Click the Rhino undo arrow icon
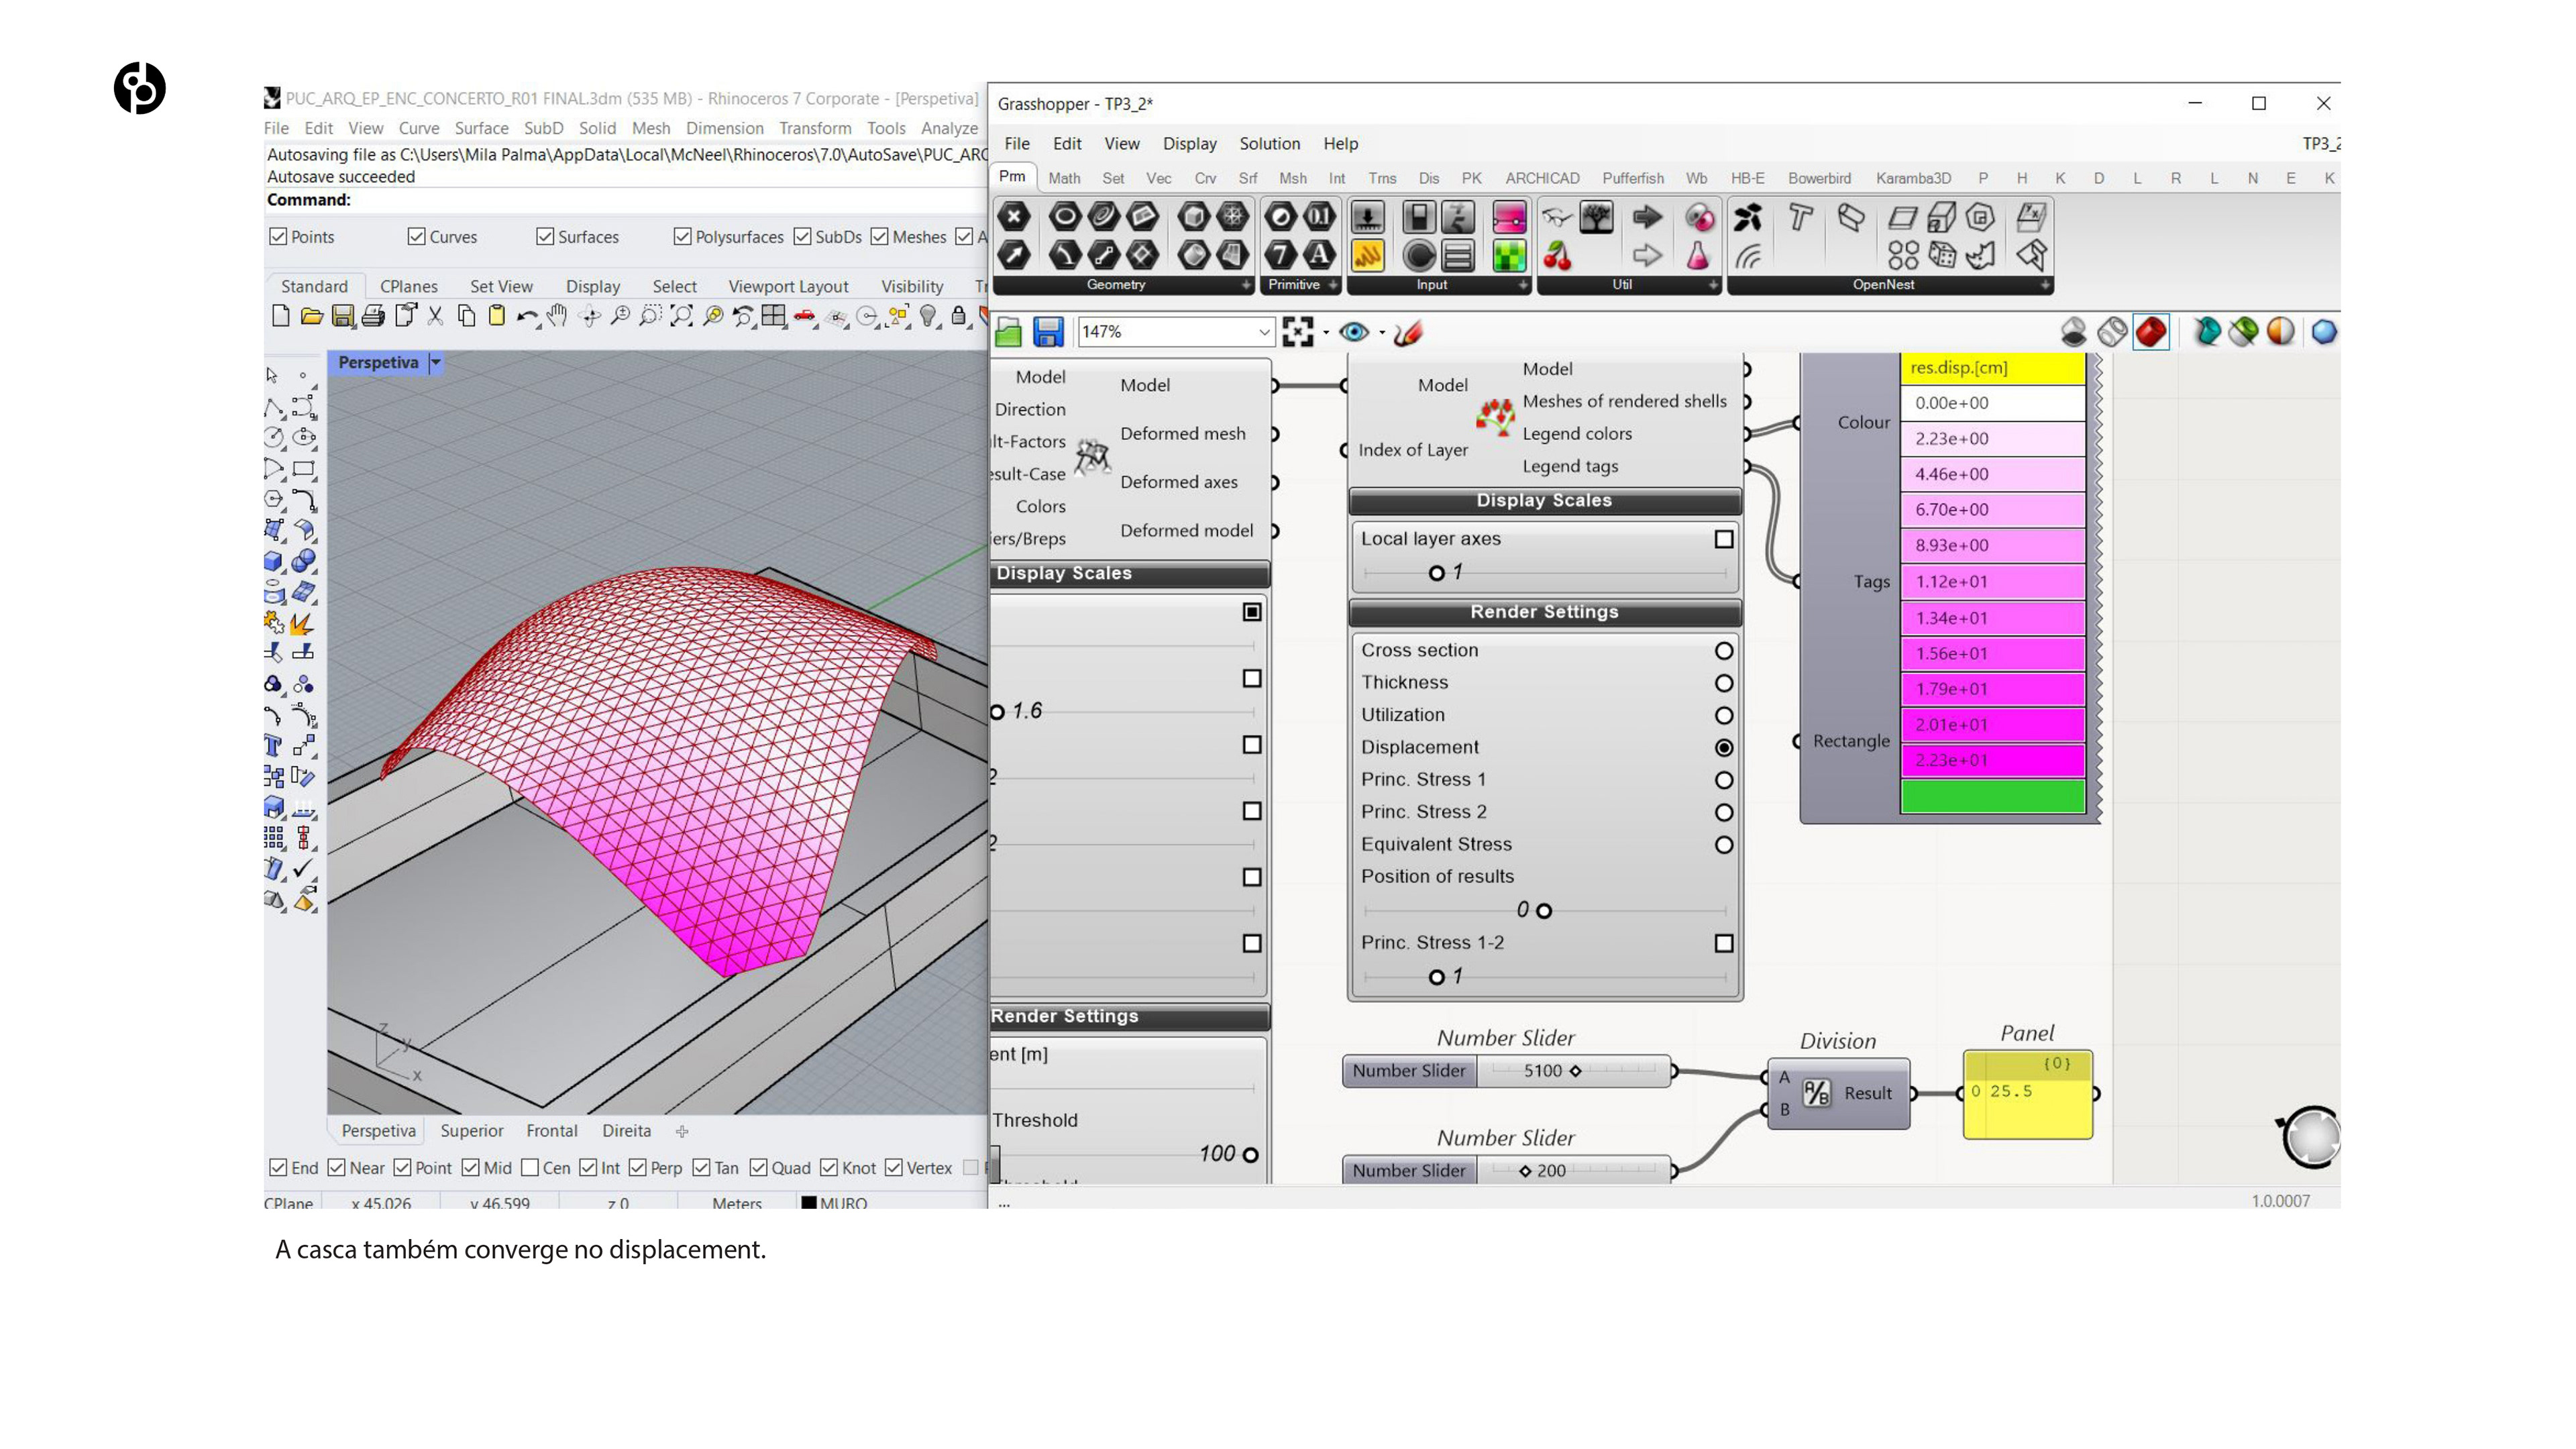The image size is (2576, 1449). (x=526, y=317)
